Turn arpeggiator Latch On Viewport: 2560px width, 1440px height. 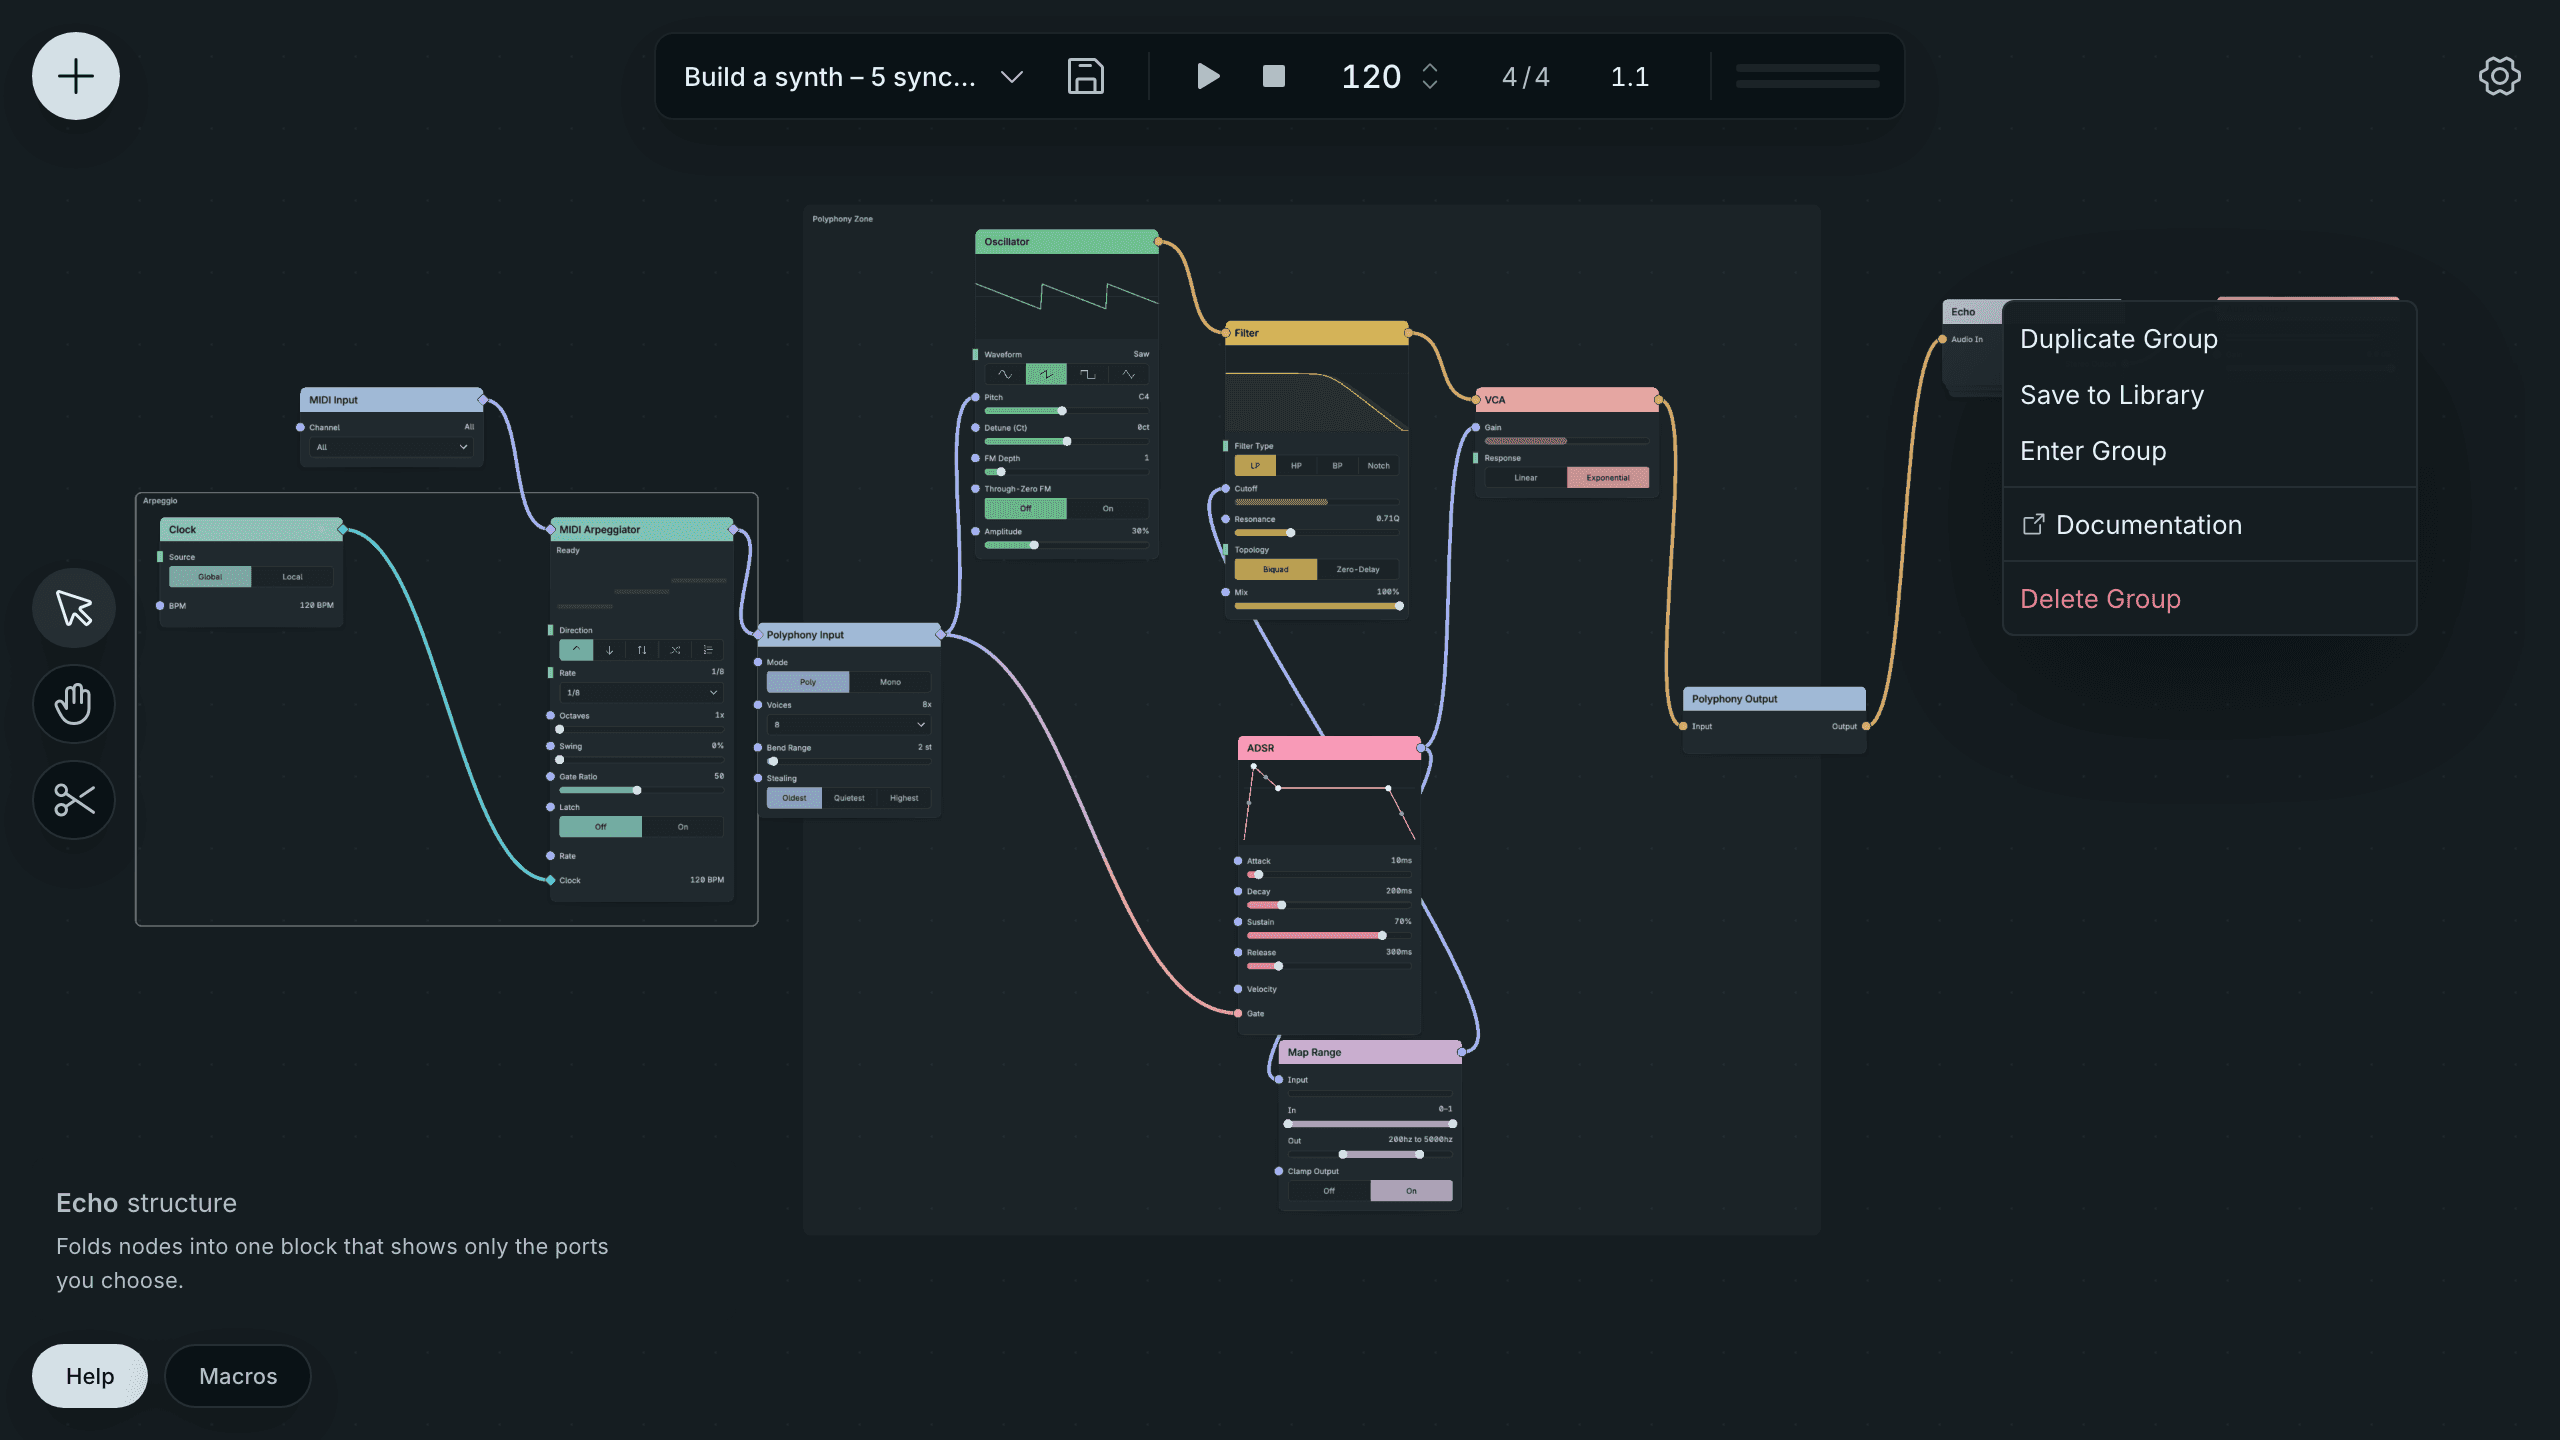click(683, 827)
